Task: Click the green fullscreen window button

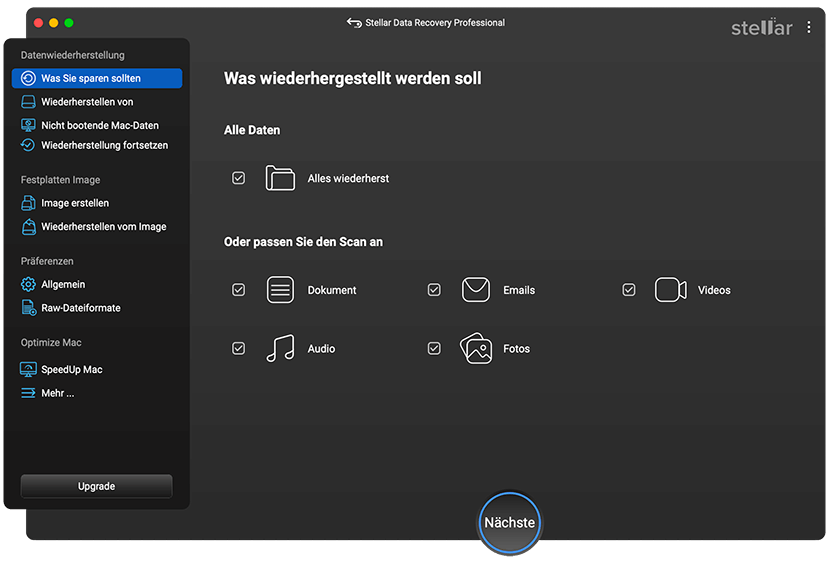Action: (69, 23)
